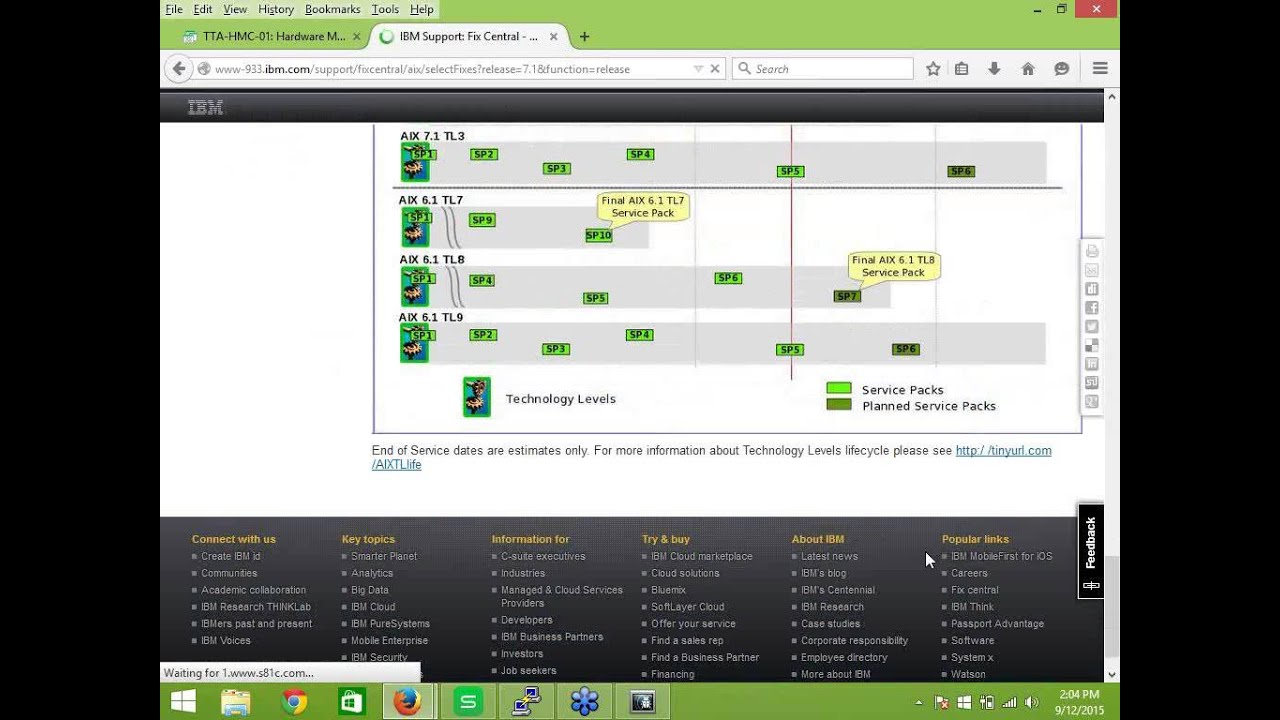Viewport: 1280px width, 720px height.
Task: Show hidden tray icons arrow
Action: tap(919, 702)
